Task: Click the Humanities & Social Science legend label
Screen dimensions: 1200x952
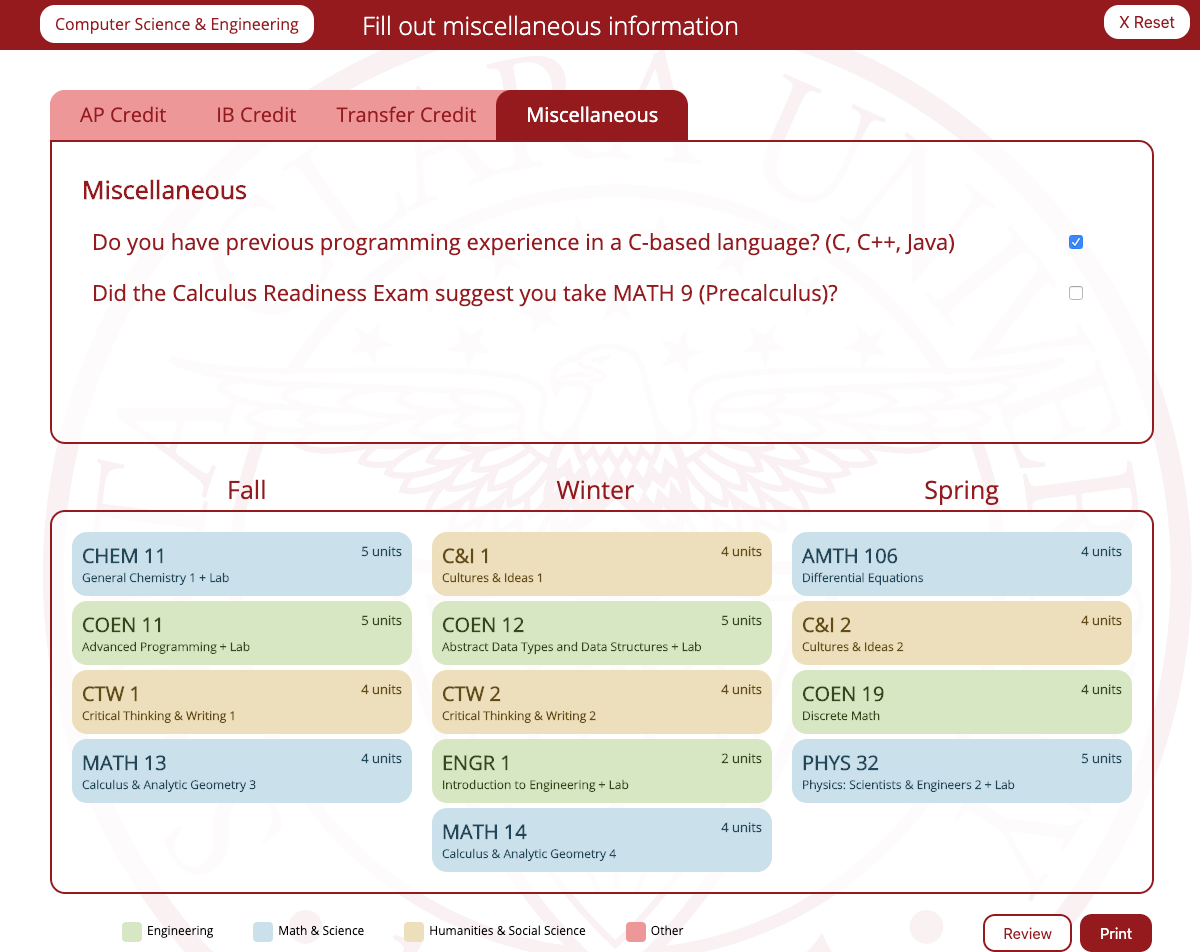Action: [x=507, y=931]
